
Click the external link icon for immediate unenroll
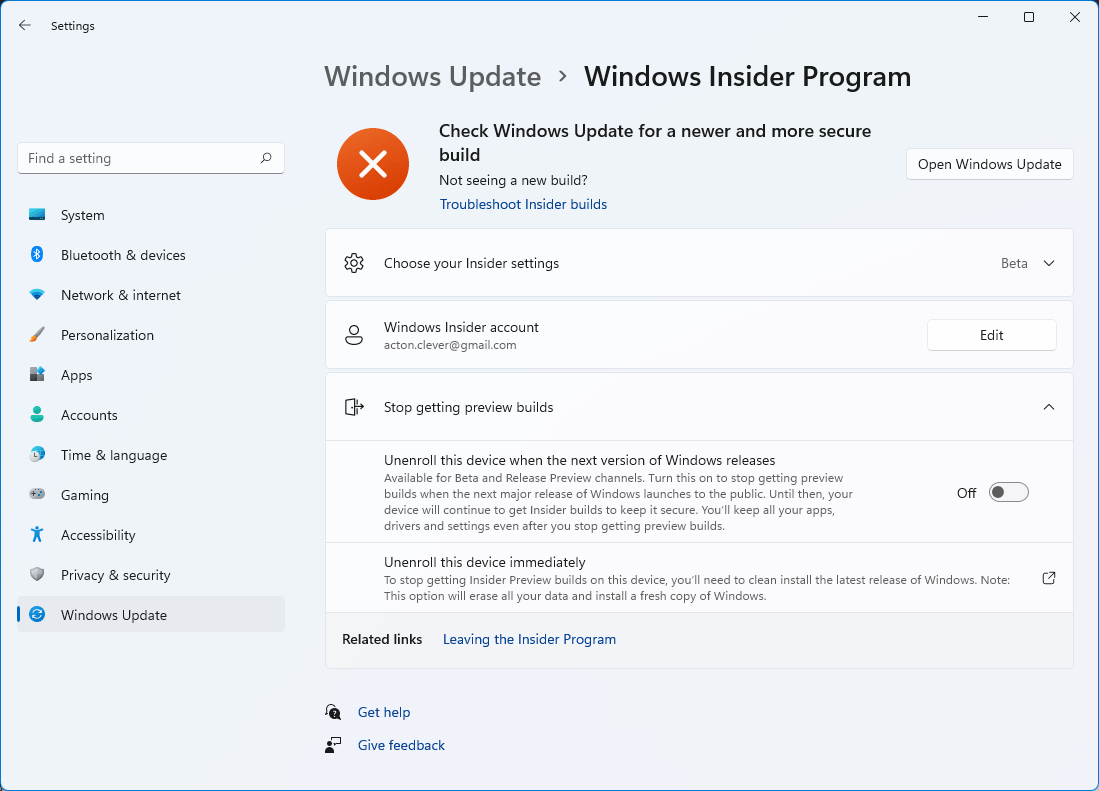pos(1049,578)
